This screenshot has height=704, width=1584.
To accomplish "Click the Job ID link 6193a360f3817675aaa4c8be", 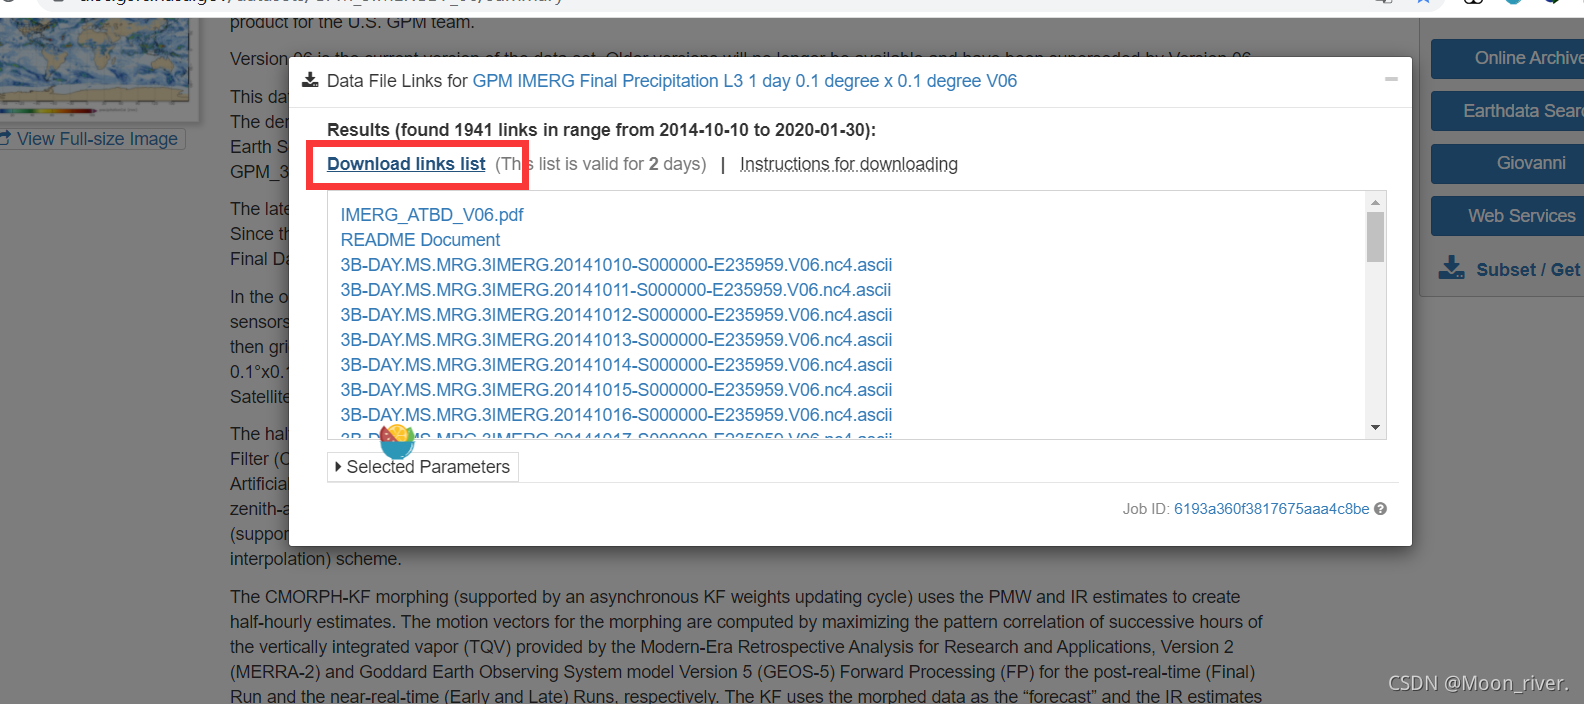I will click(1271, 509).
